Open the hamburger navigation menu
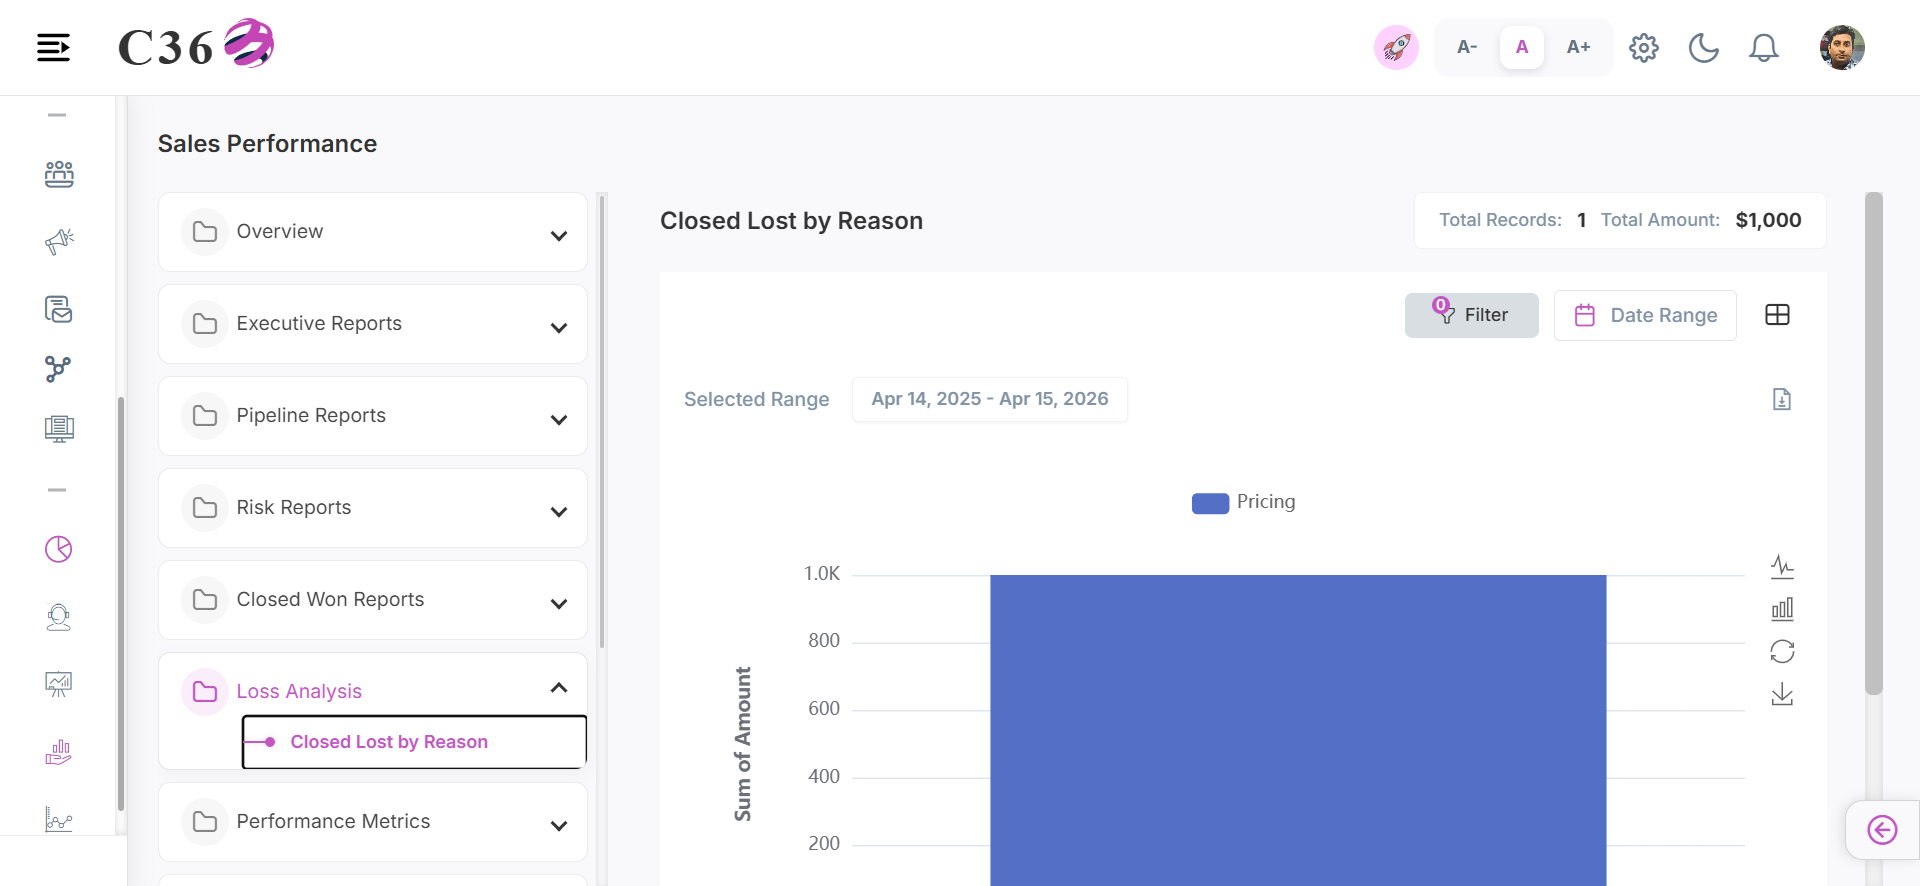Viewport: 1920px width, 886px height. (53, 47)
